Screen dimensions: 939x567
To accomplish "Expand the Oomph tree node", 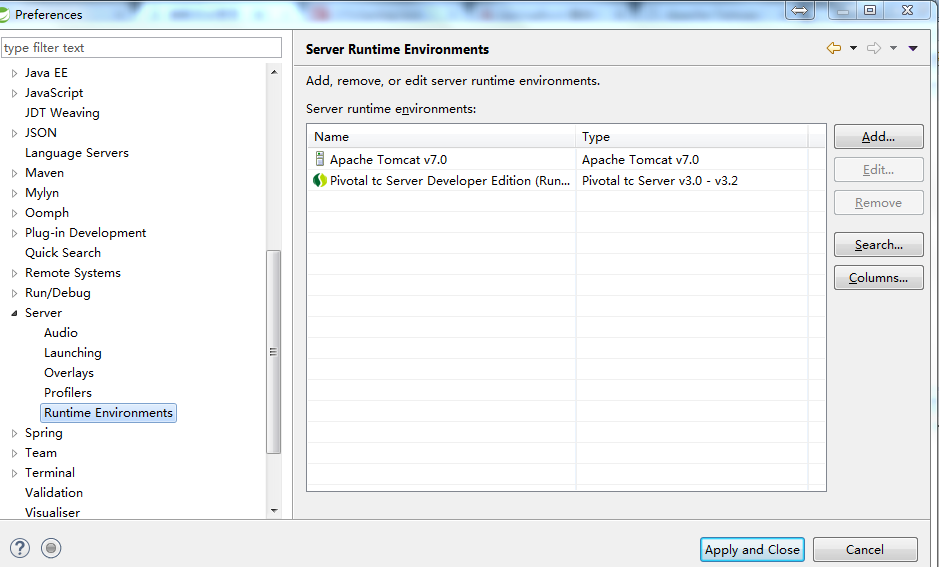I will (x=14, y=213).
